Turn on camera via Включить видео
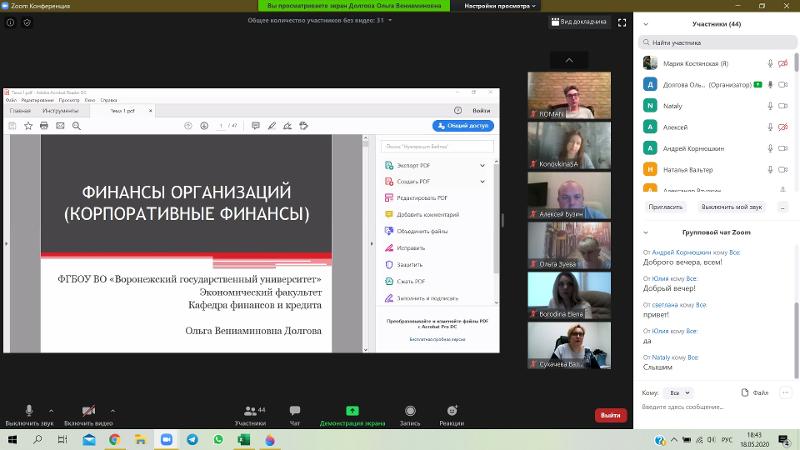 [x=88, y=411]
